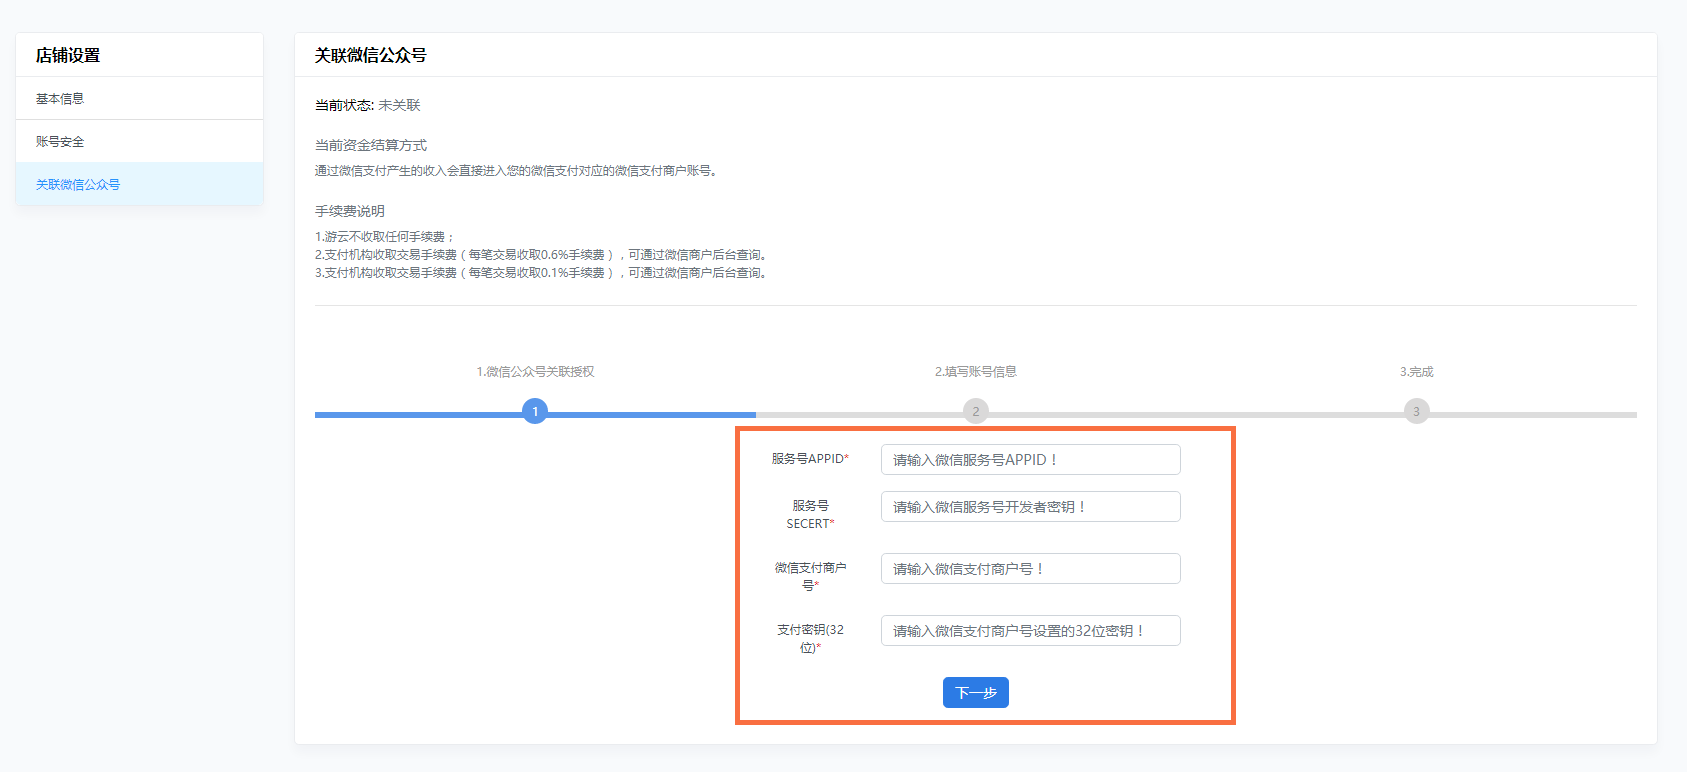The width and height of the screenshot is (1687, 772).
Task: Open the 账号安全 sidebar item
Action: [139, 141]
